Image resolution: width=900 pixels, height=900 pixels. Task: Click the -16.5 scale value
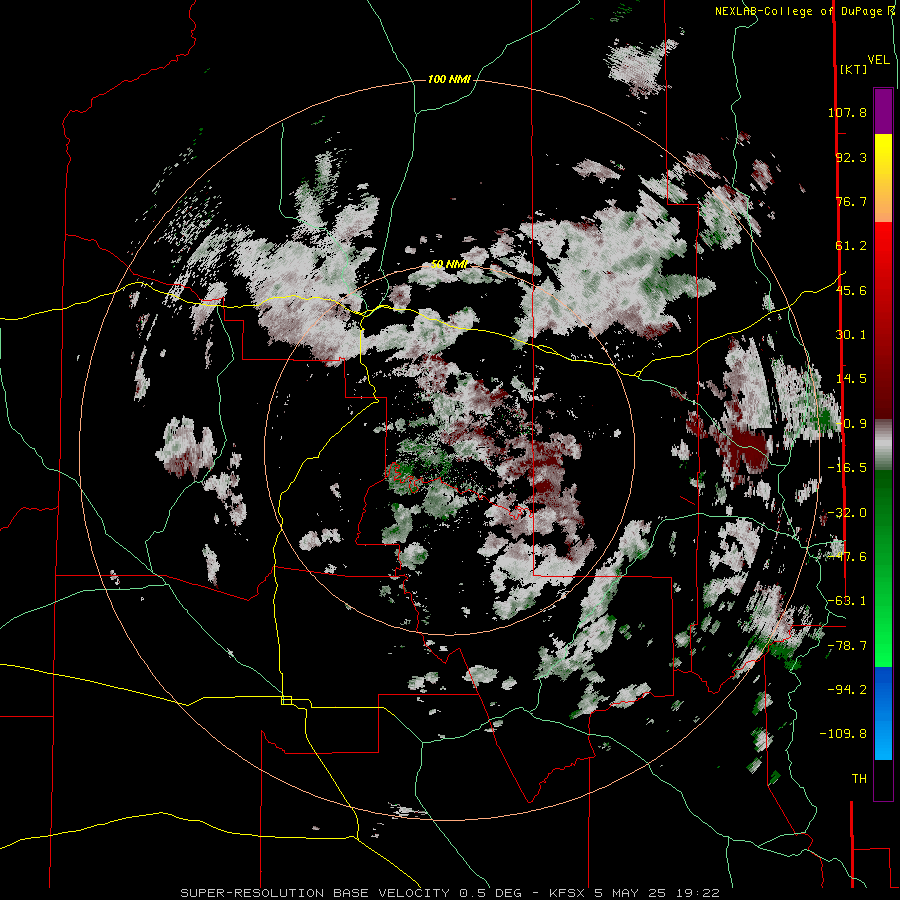pos(847,468)
